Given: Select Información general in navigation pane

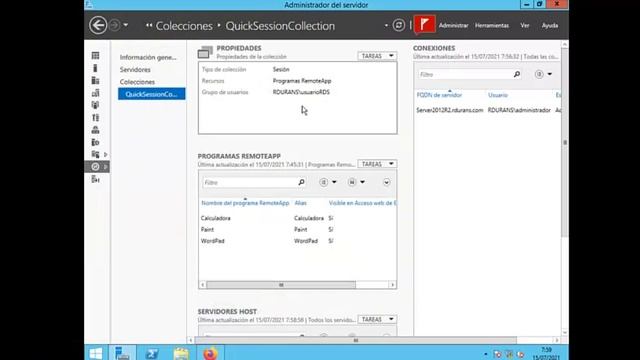Looking at the screenshot, I should [148, 58].
